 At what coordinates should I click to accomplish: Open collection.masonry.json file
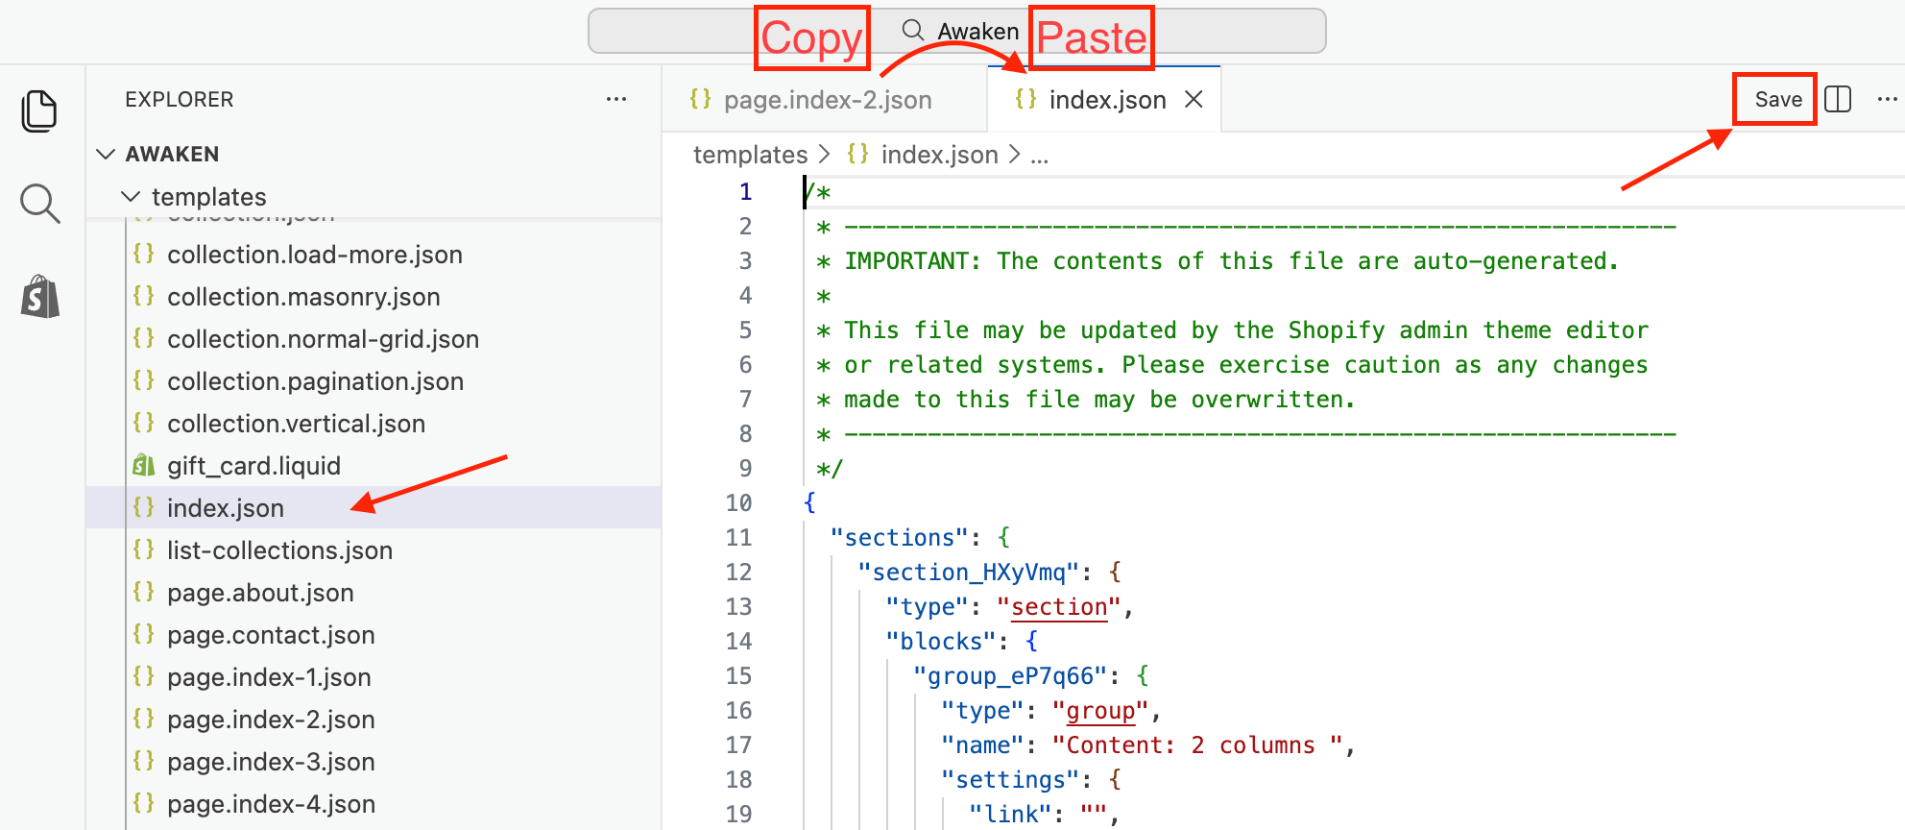pyautogui.click(x=303, y=297)
